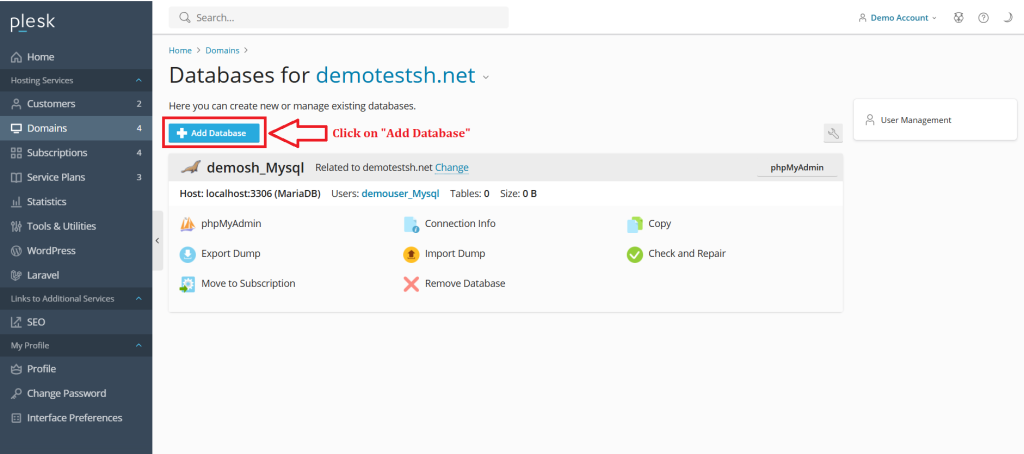The height and width of the screenshot is (454, 1024).
Task: Open Statistics in the sidebar
Action: (x=76, y=202)
